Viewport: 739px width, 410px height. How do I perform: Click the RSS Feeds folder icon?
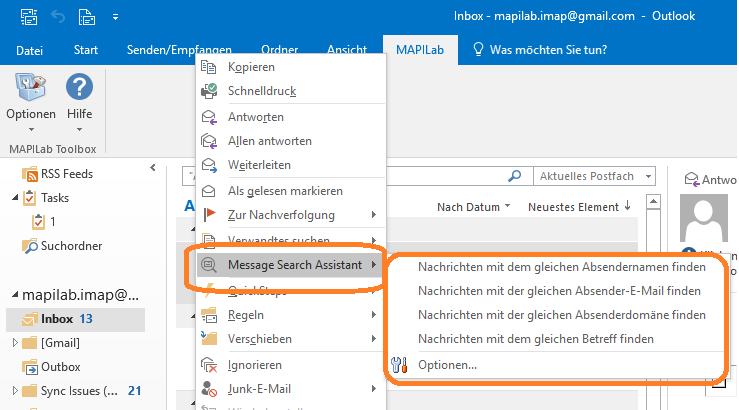point(30,174)
